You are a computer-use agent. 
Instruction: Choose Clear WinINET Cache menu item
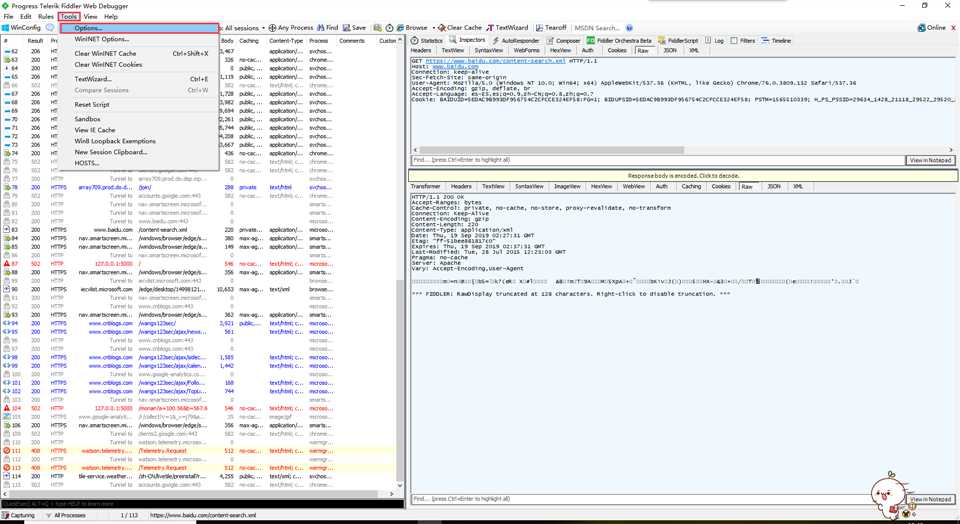pyautogui.click(x=139, y=53)
